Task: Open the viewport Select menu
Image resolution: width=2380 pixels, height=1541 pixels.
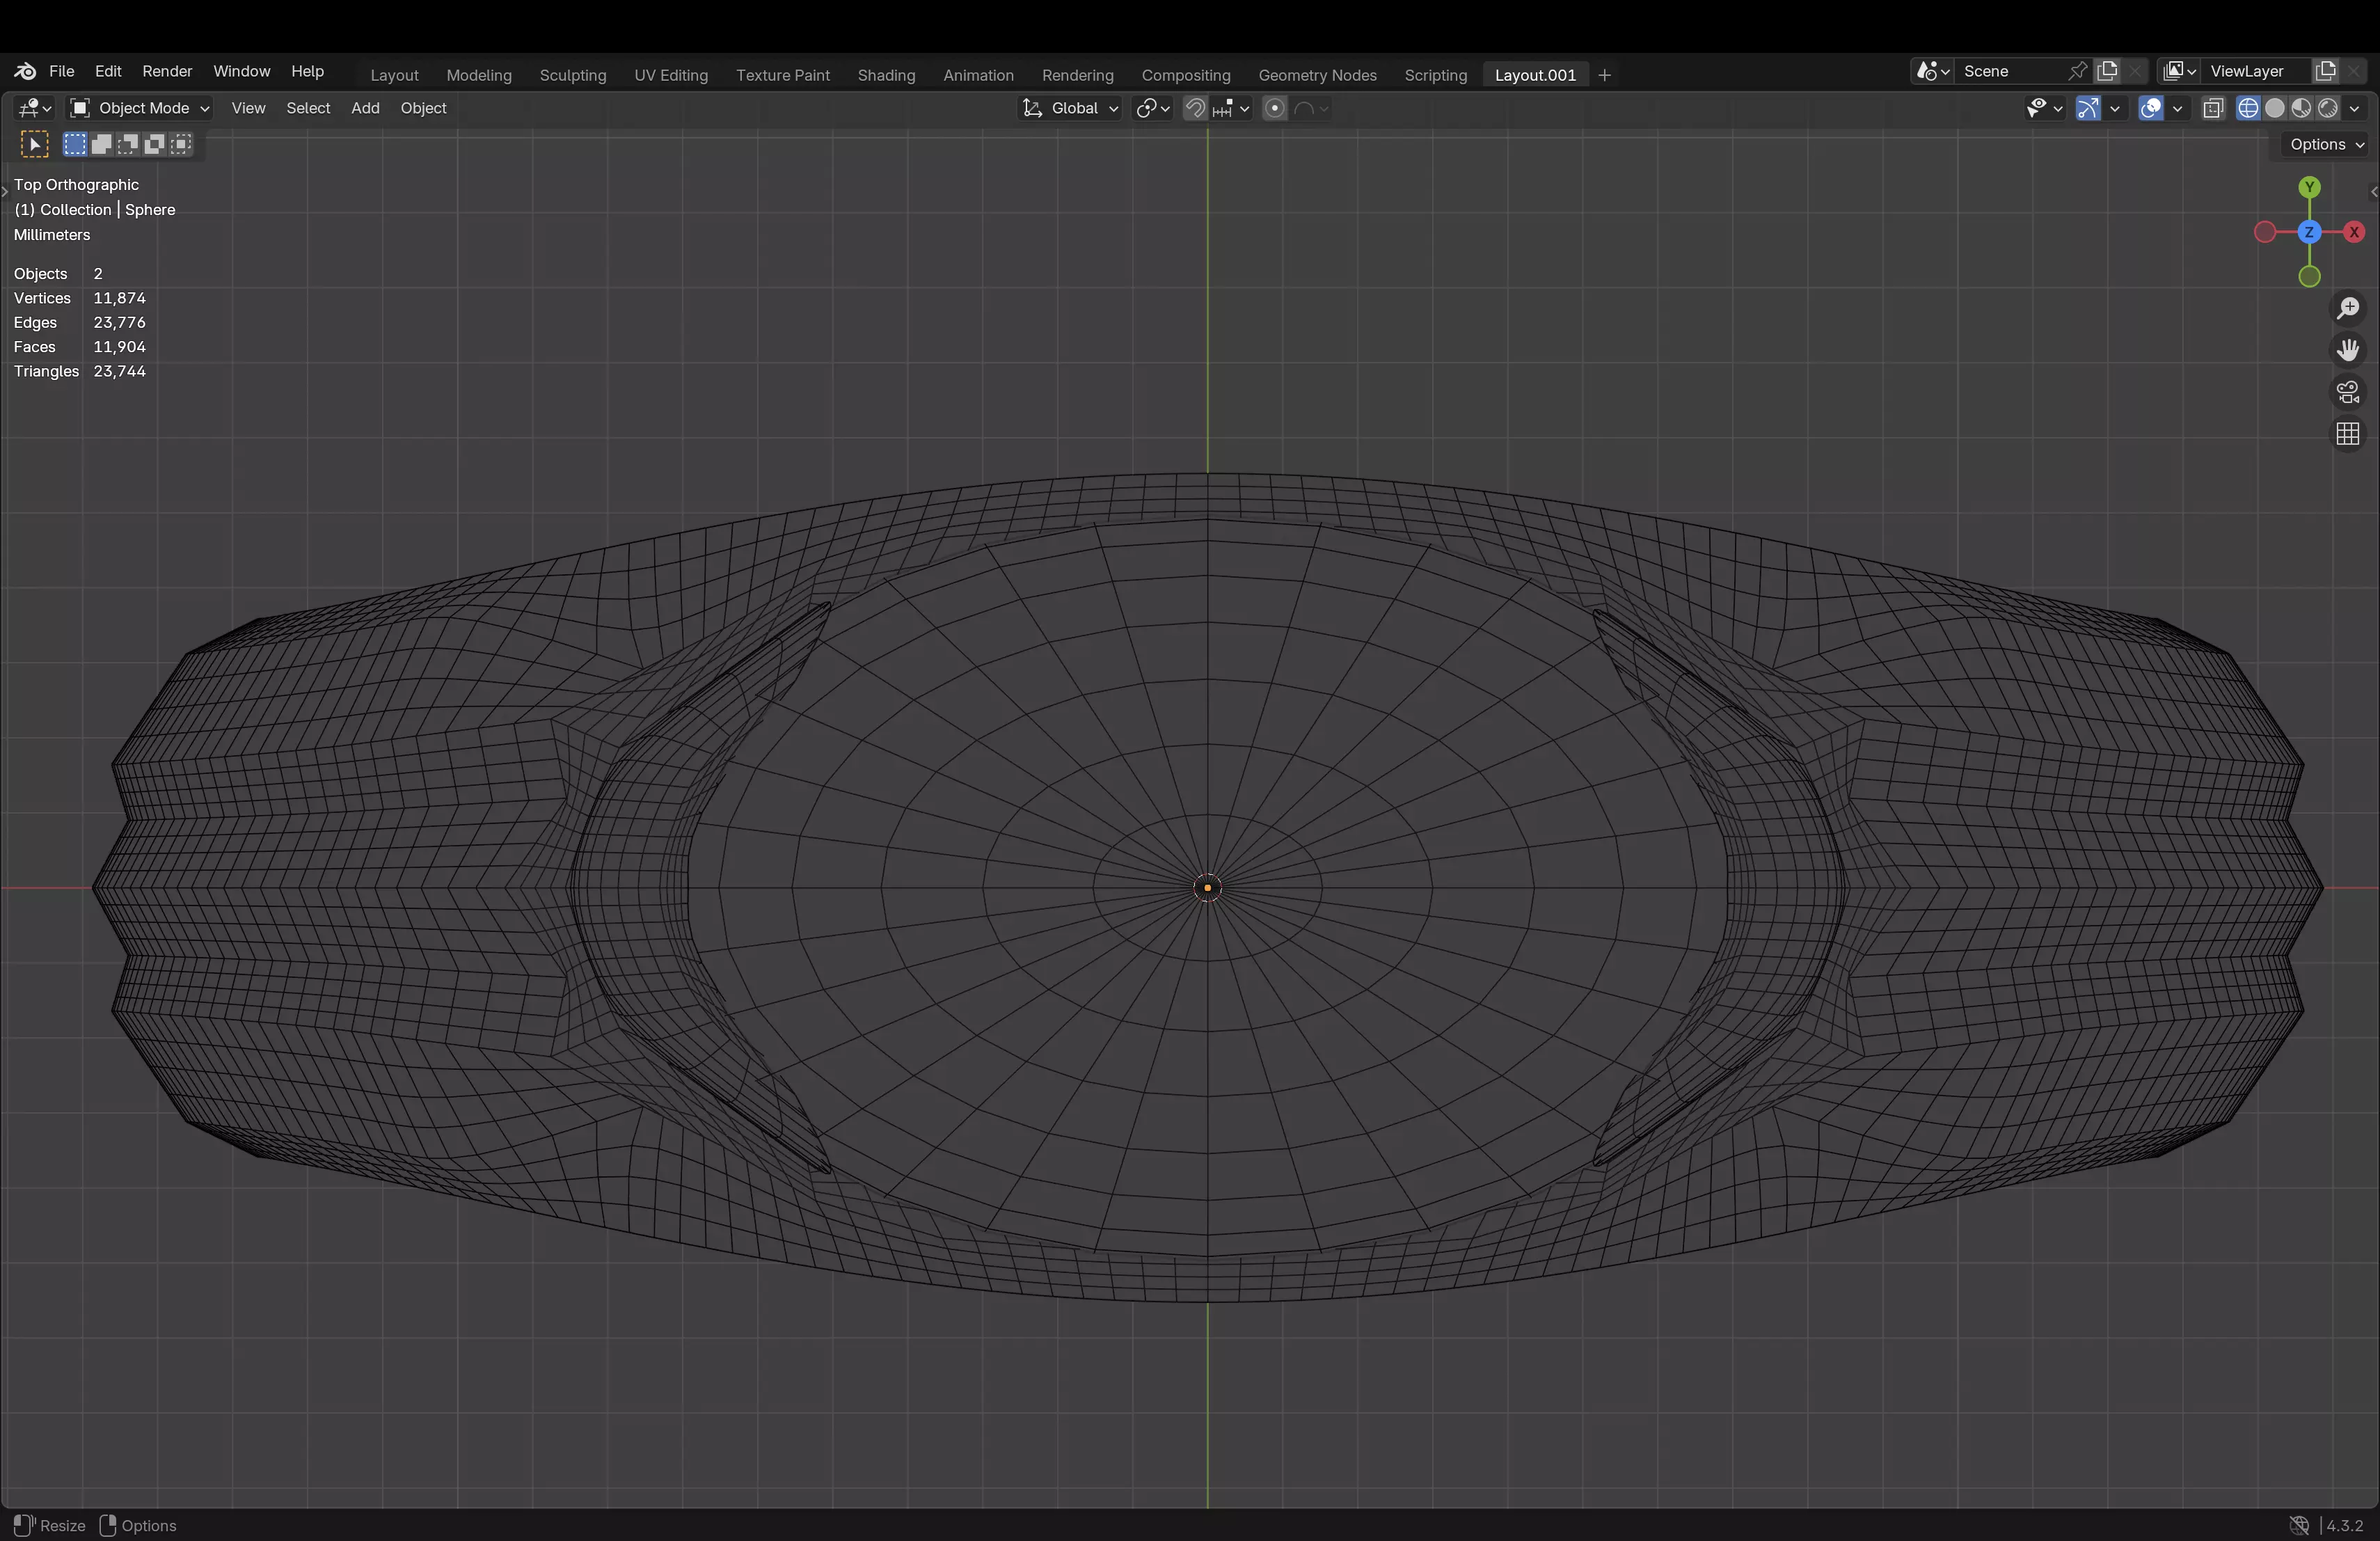Action: [x=308, y=108]
